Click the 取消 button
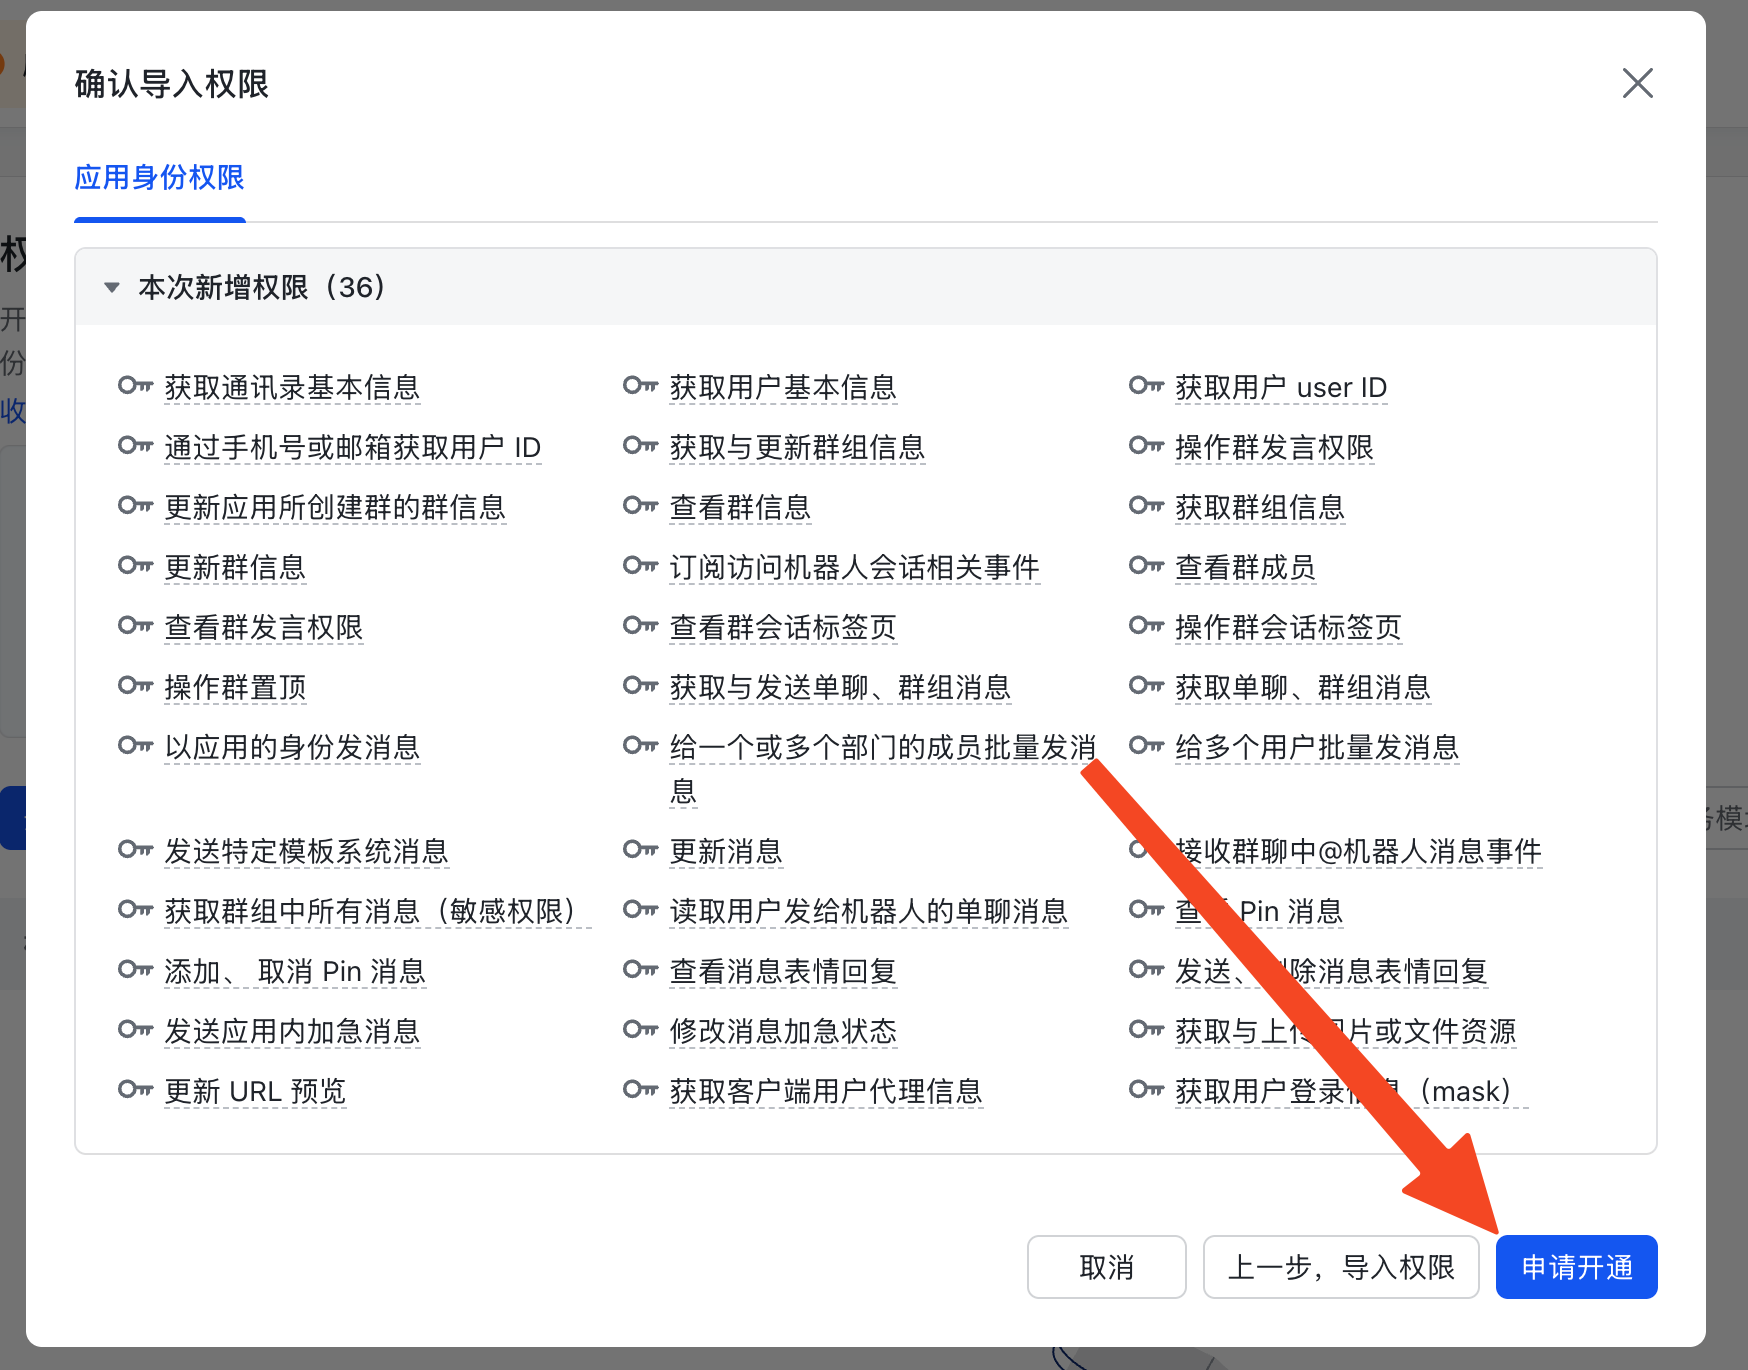 point(1106,1267)
